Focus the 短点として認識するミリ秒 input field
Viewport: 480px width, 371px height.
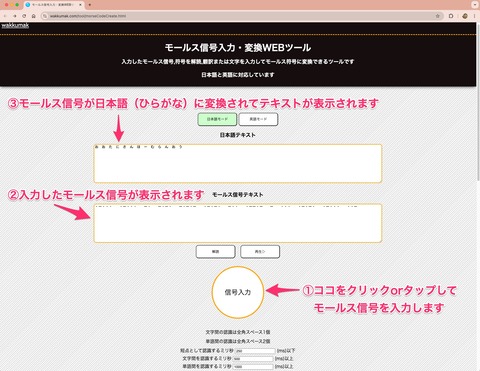pyautogui.click(x=255, y=351)
